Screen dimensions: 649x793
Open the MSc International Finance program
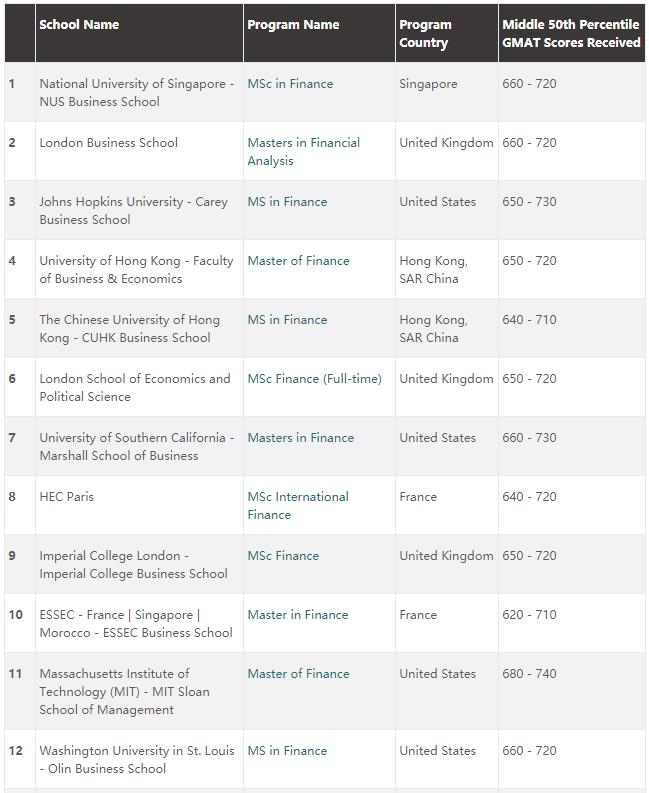coord(298,506)
